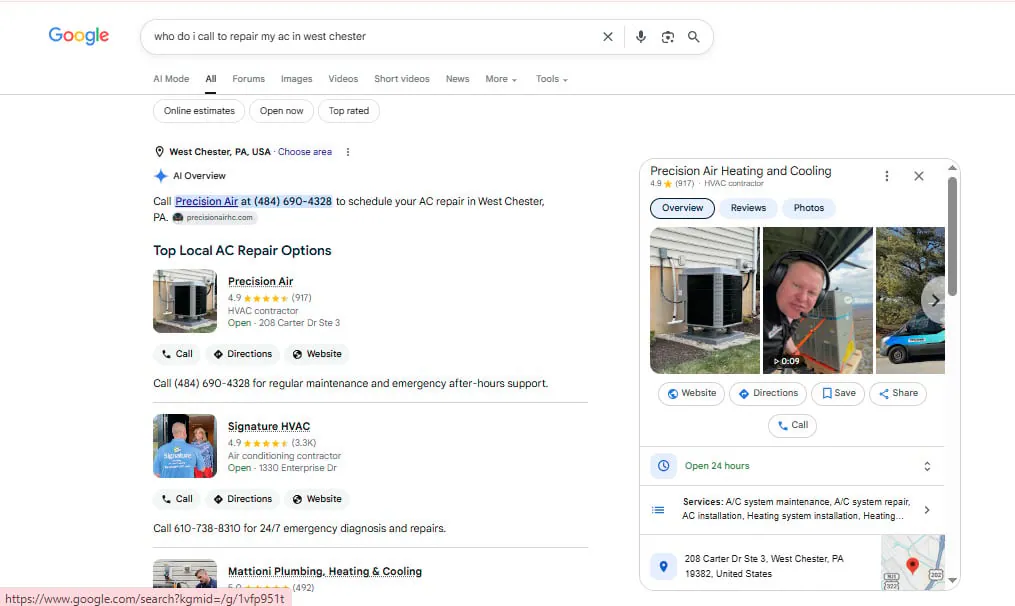Click the clock icon beside Open 24 hours
Screen dimensions: 1015x606
[x=664, y=466]
